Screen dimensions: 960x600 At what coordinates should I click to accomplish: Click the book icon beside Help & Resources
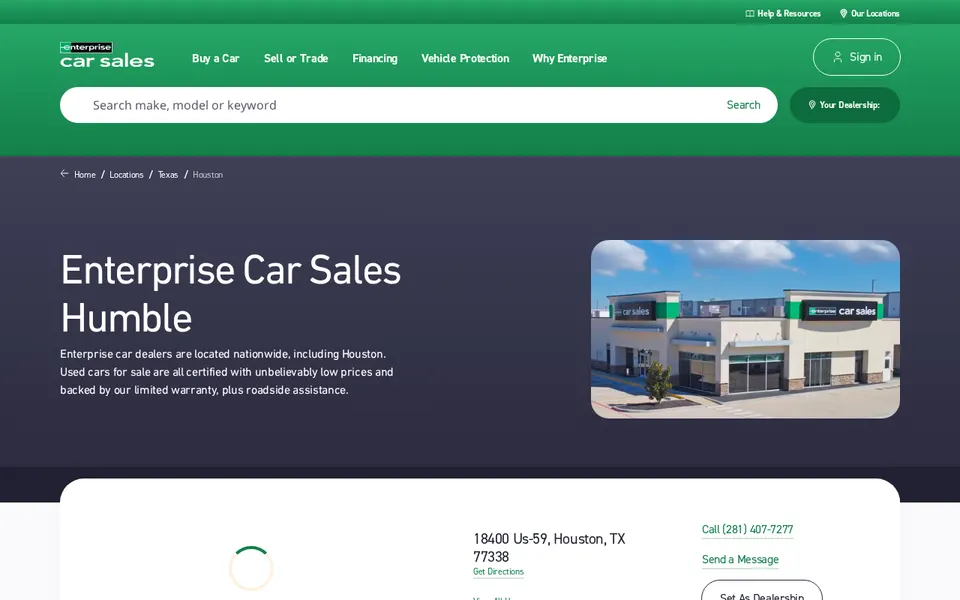tap(749, 13)
